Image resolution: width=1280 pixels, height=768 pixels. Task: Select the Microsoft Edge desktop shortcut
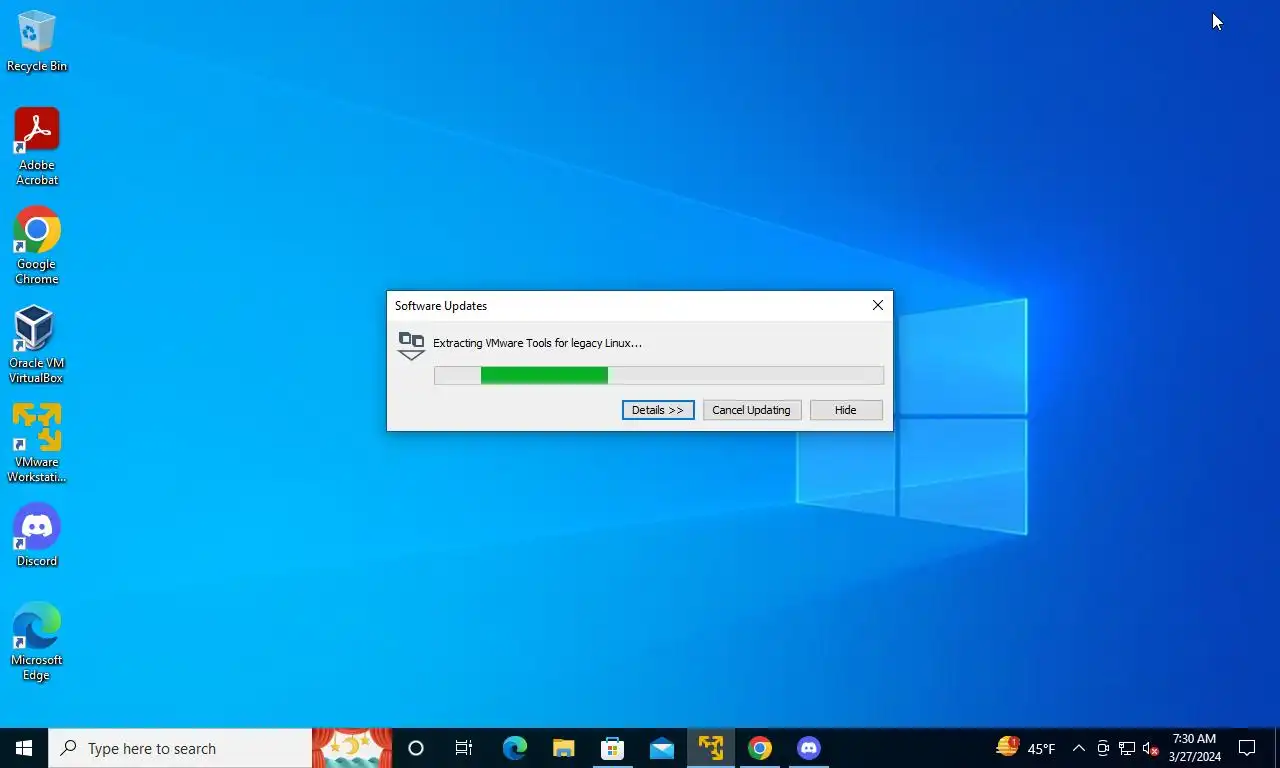(x=37, y=642)
